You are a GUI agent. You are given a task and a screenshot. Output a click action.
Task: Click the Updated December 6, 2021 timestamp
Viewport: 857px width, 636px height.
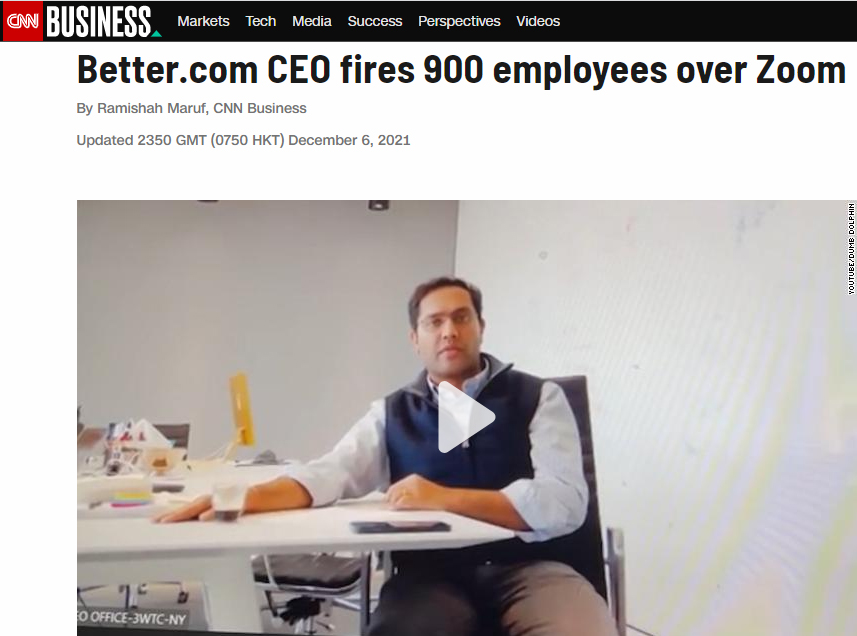(x=243, y=140)
